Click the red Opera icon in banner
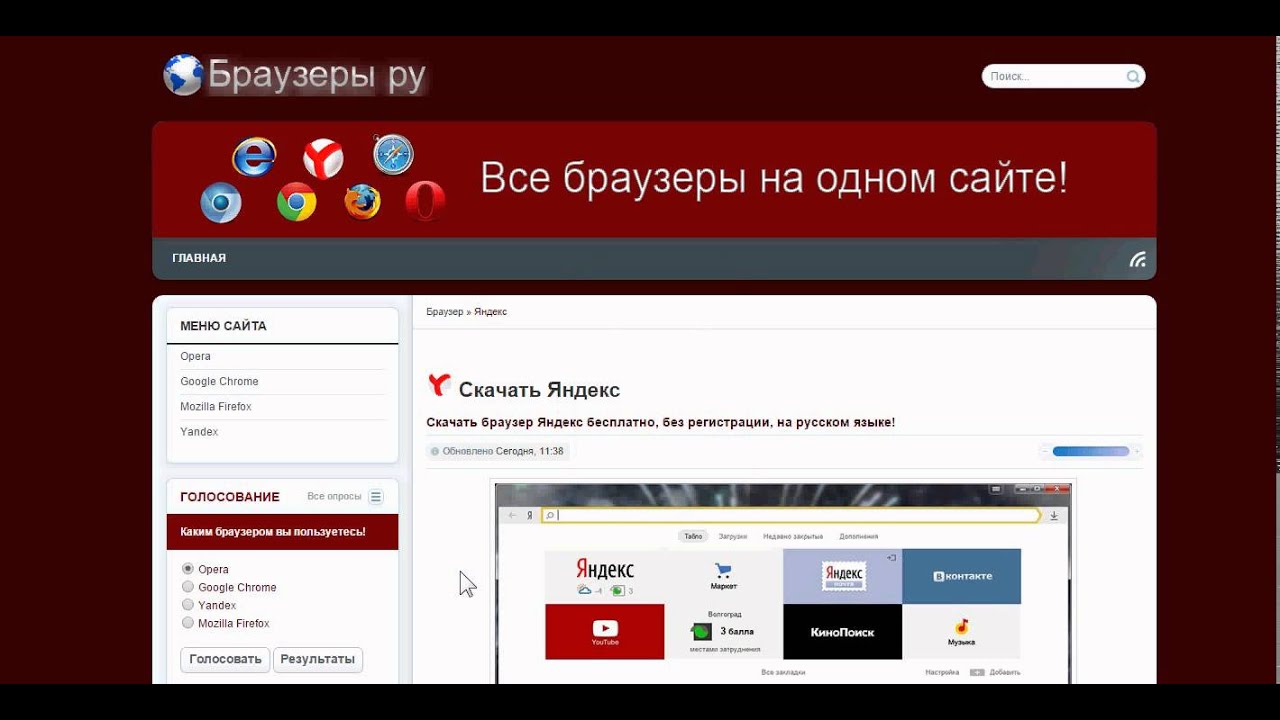1280x720 pixels. (425, 201)
